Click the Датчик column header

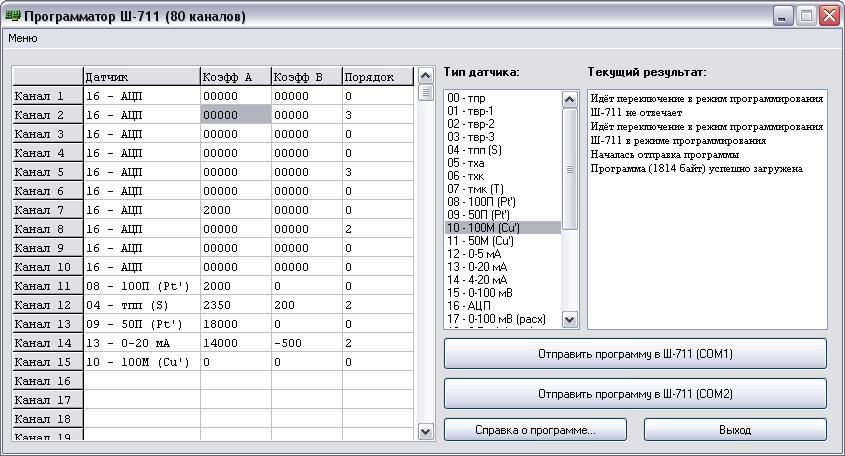[141, 77]
